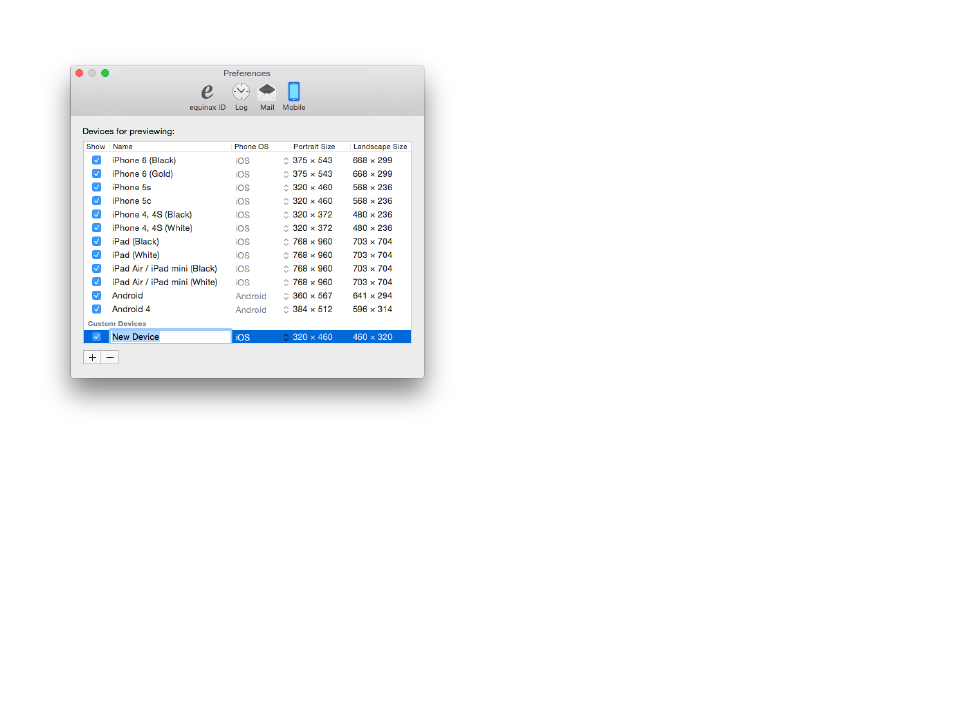
Task: Open Phone OS dropdown for iPad (Black)
Action: click(x=261, y=242)
